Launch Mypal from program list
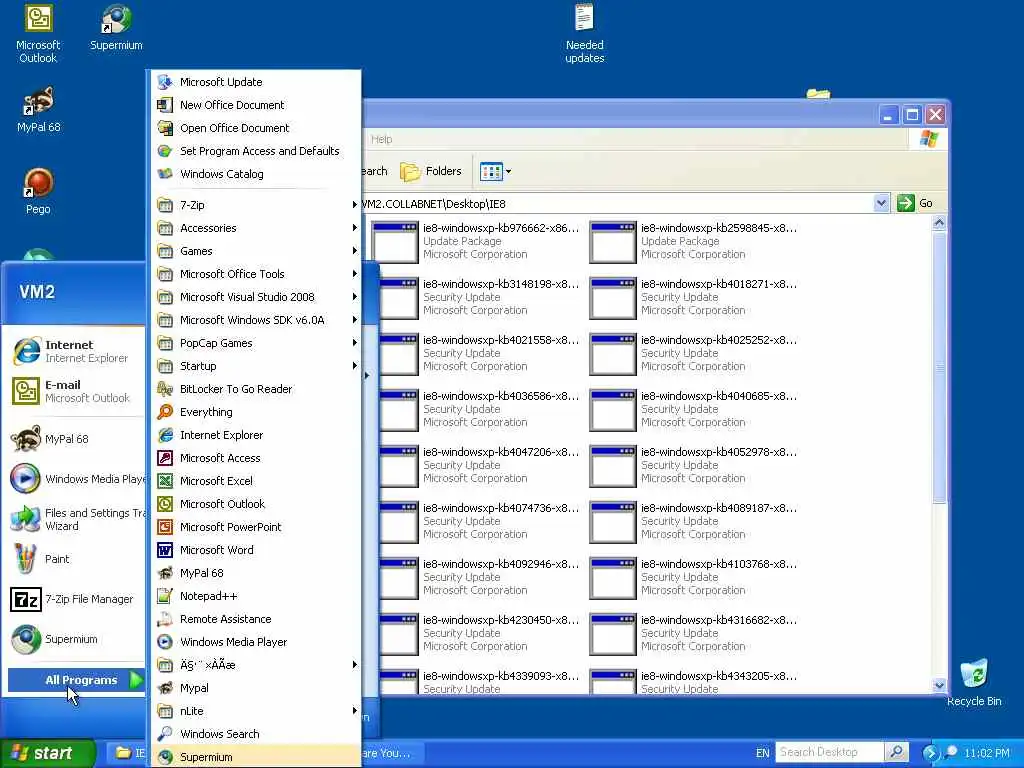 (256, 688)
